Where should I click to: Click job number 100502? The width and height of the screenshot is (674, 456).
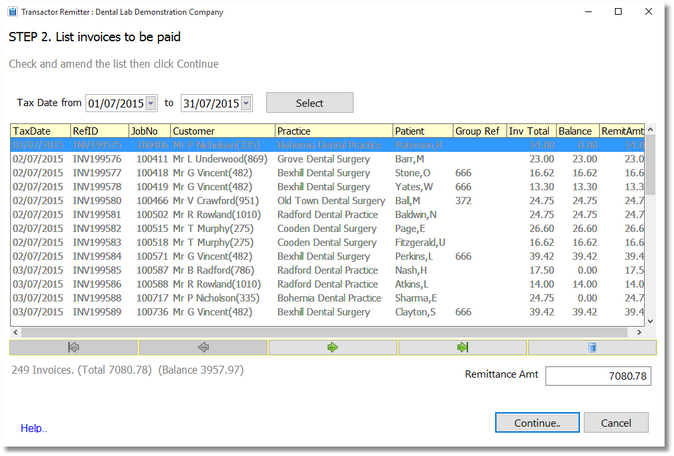click(x=153, y=214)
